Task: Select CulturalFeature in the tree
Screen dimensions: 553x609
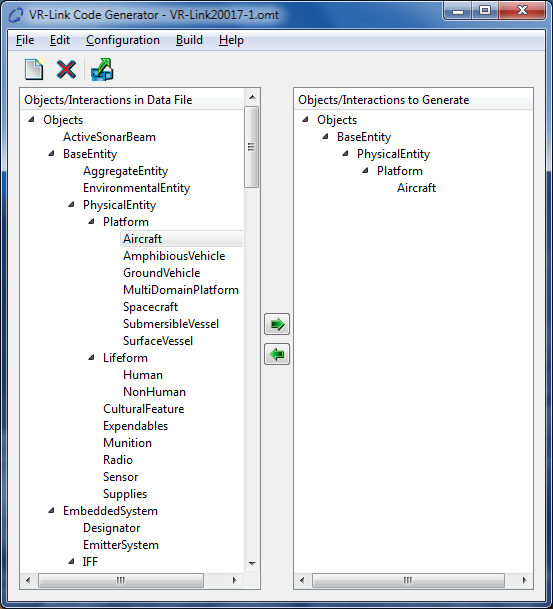Action: click(144, 409)
